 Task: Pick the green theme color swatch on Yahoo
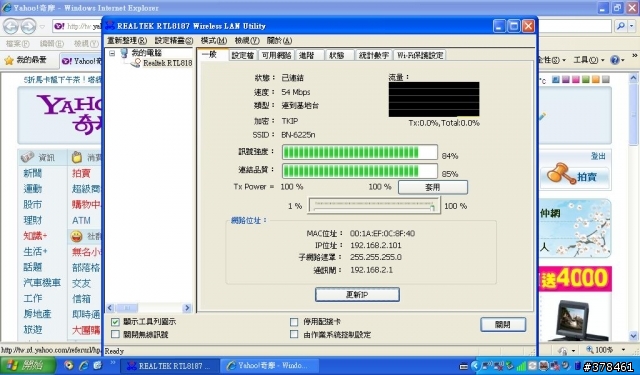point(586,80)
